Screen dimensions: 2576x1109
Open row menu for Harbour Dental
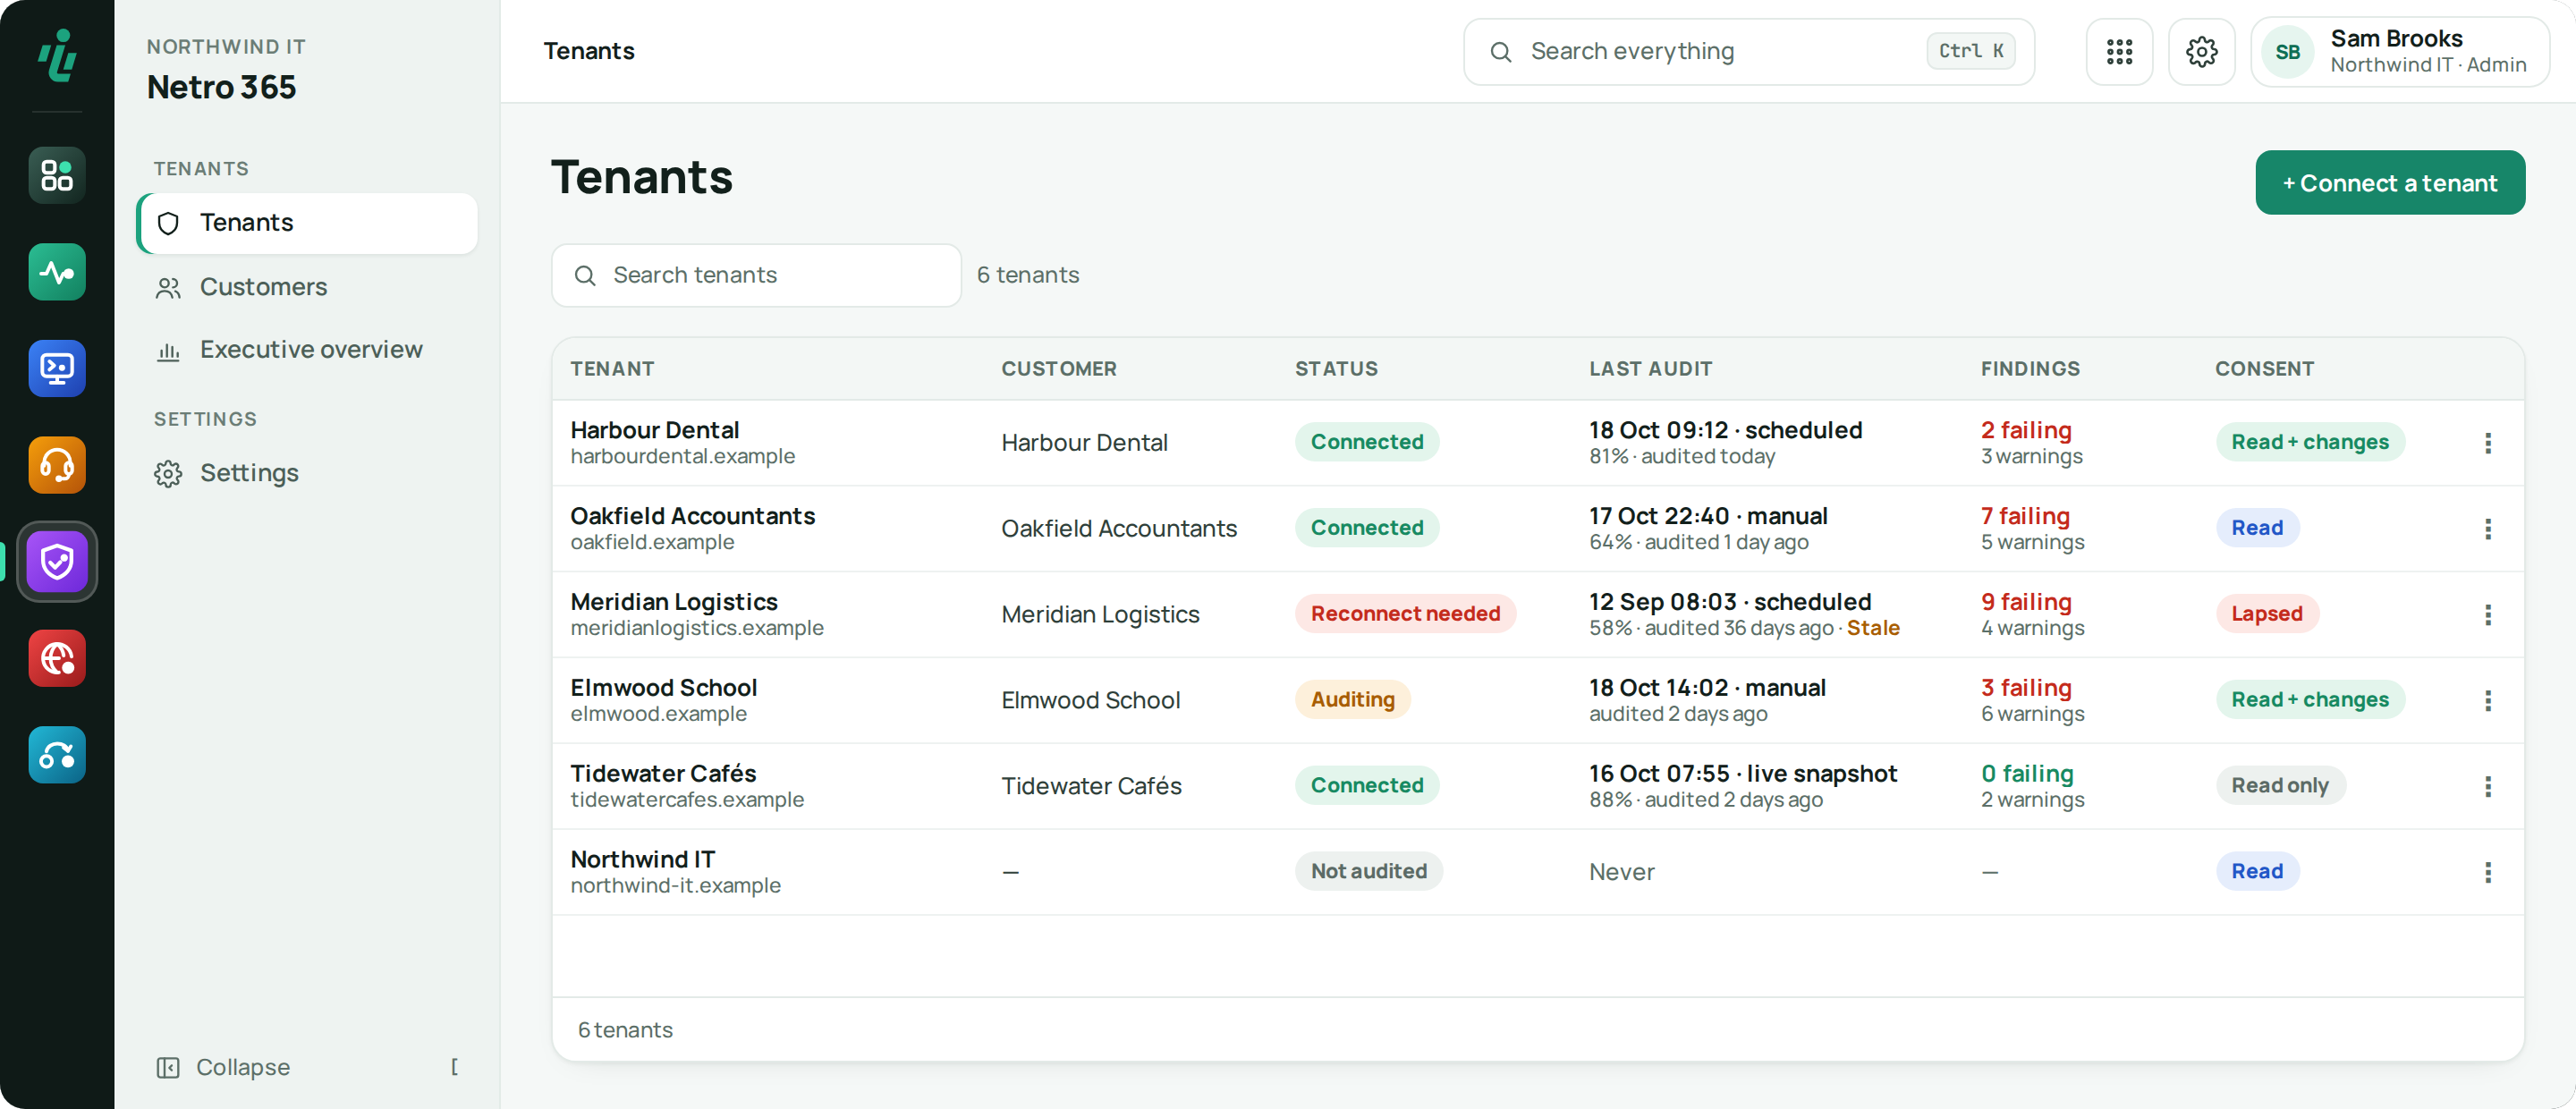click(2487, 443)
